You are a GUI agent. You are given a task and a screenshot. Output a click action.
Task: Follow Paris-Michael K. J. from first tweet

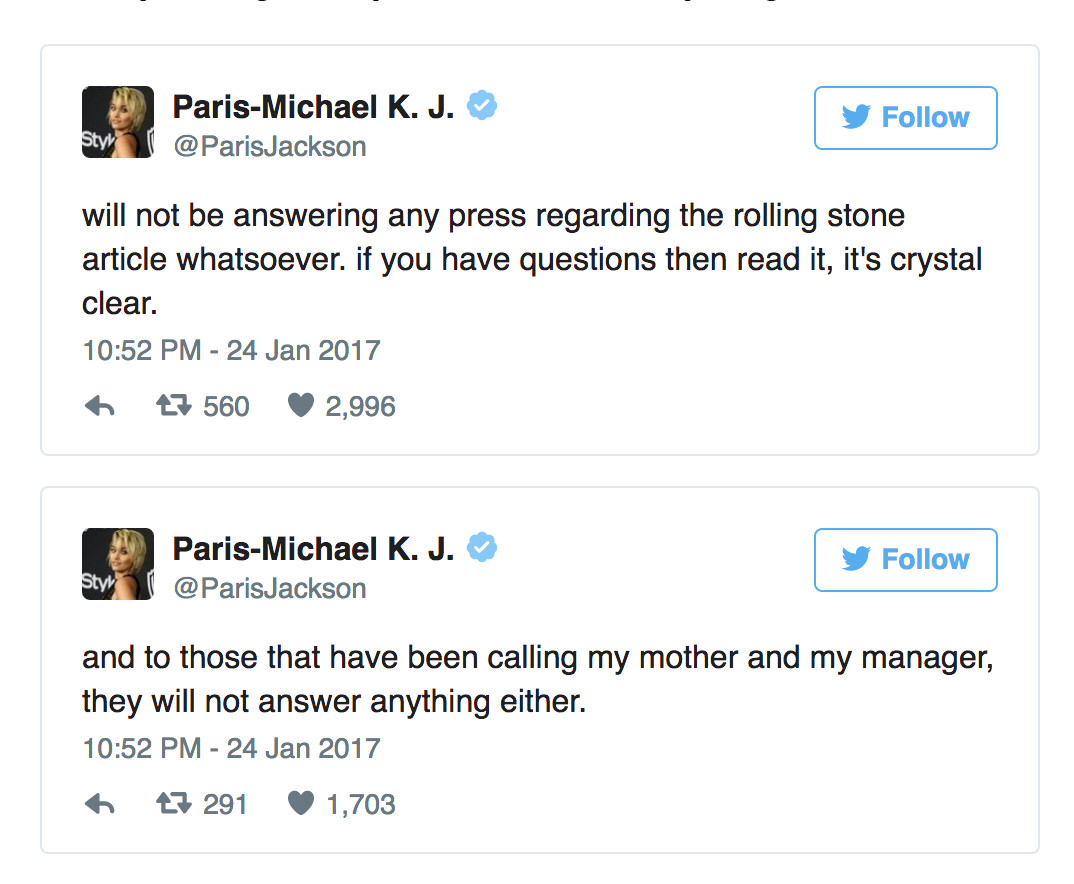(906, 118)
